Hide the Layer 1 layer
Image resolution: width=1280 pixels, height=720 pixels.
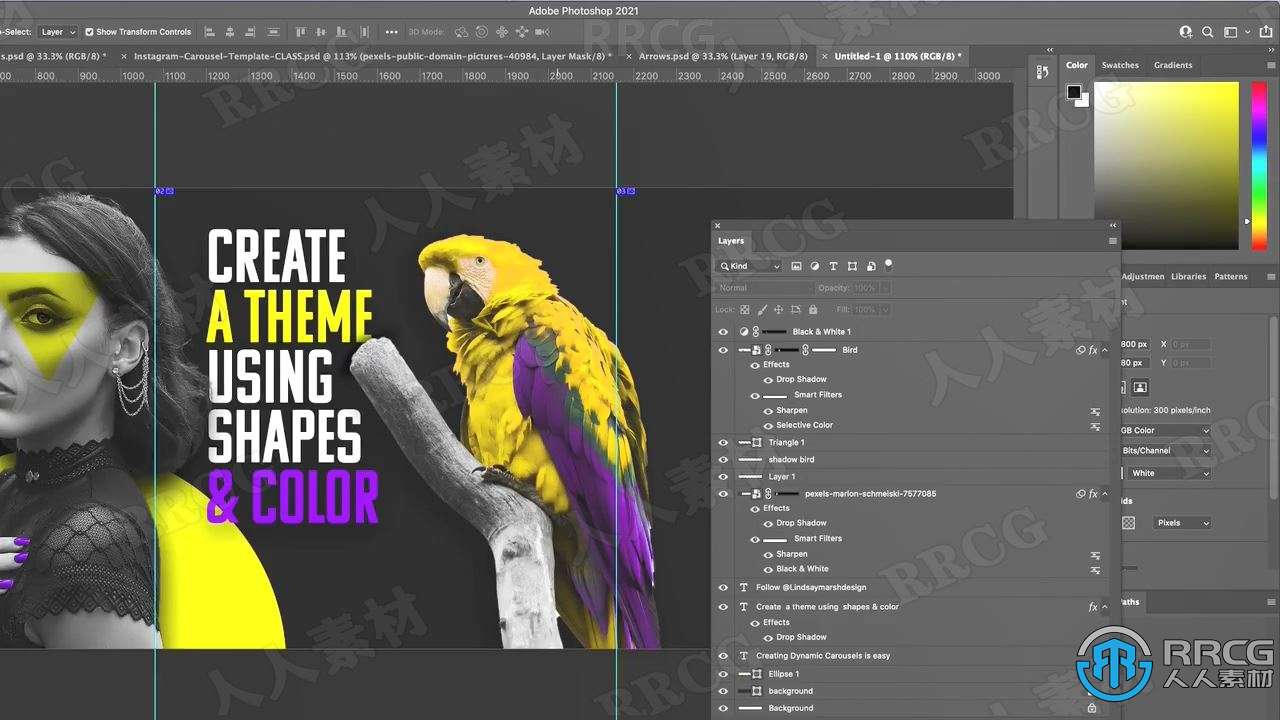723,477
